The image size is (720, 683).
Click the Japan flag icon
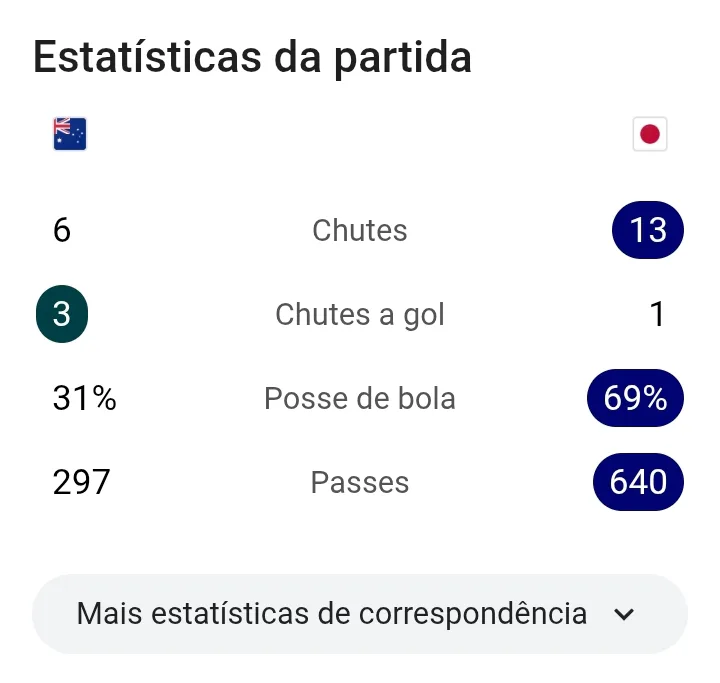pyautogui.click(x=650, y=134)
